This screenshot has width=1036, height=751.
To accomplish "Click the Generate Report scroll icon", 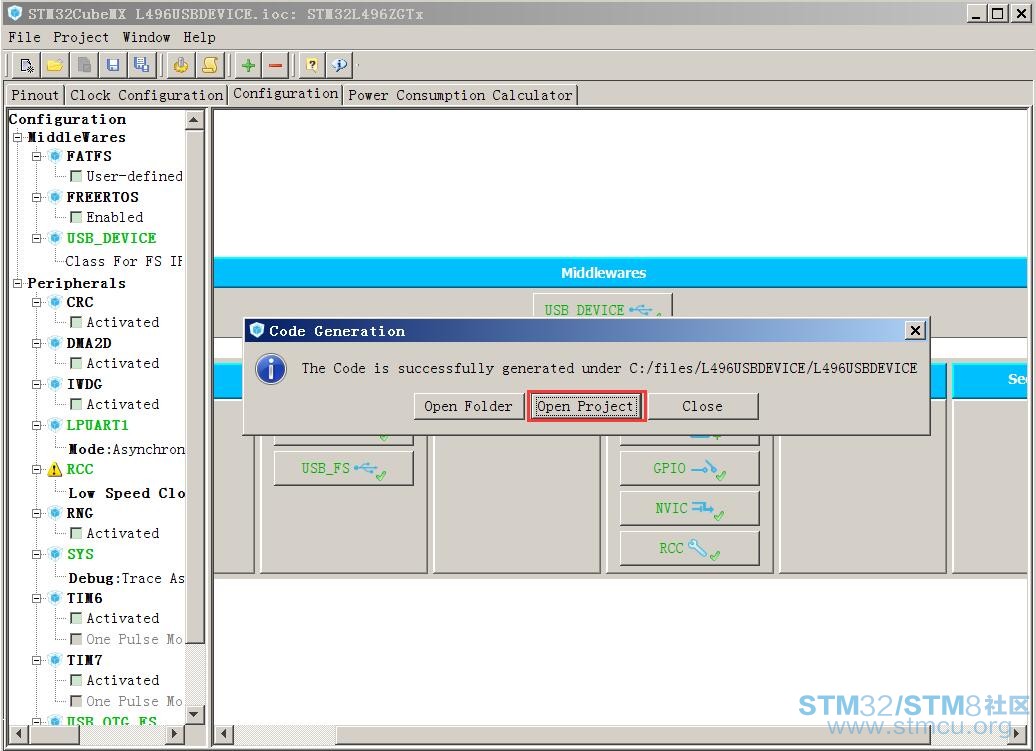I will click(209, 65).
